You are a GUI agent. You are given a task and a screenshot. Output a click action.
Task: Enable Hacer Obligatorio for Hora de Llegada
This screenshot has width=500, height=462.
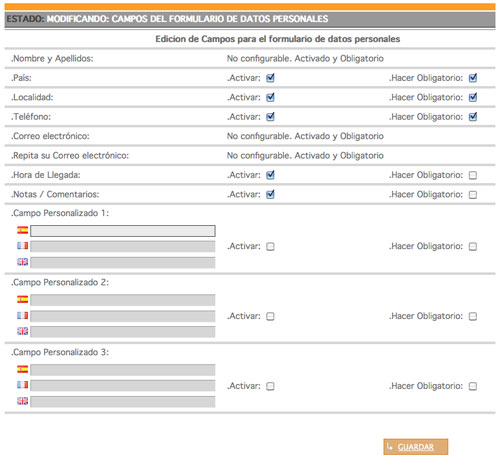(x=473, y=175)
